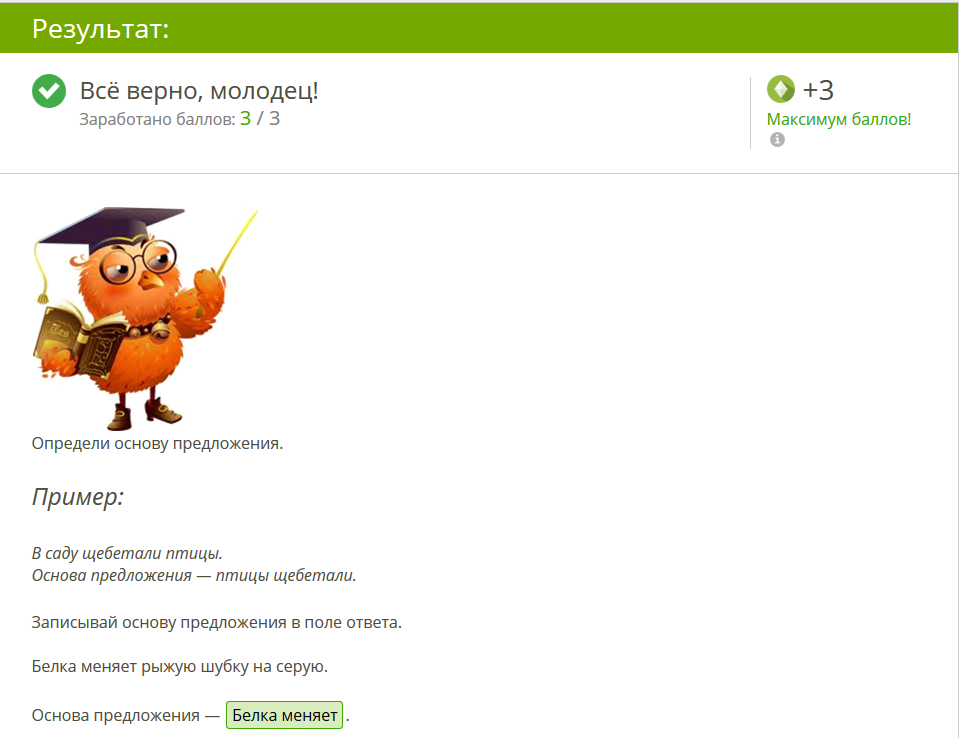Click the Всё верно, молодец! heading
This screenshot has height=738, width=959.
199,90
